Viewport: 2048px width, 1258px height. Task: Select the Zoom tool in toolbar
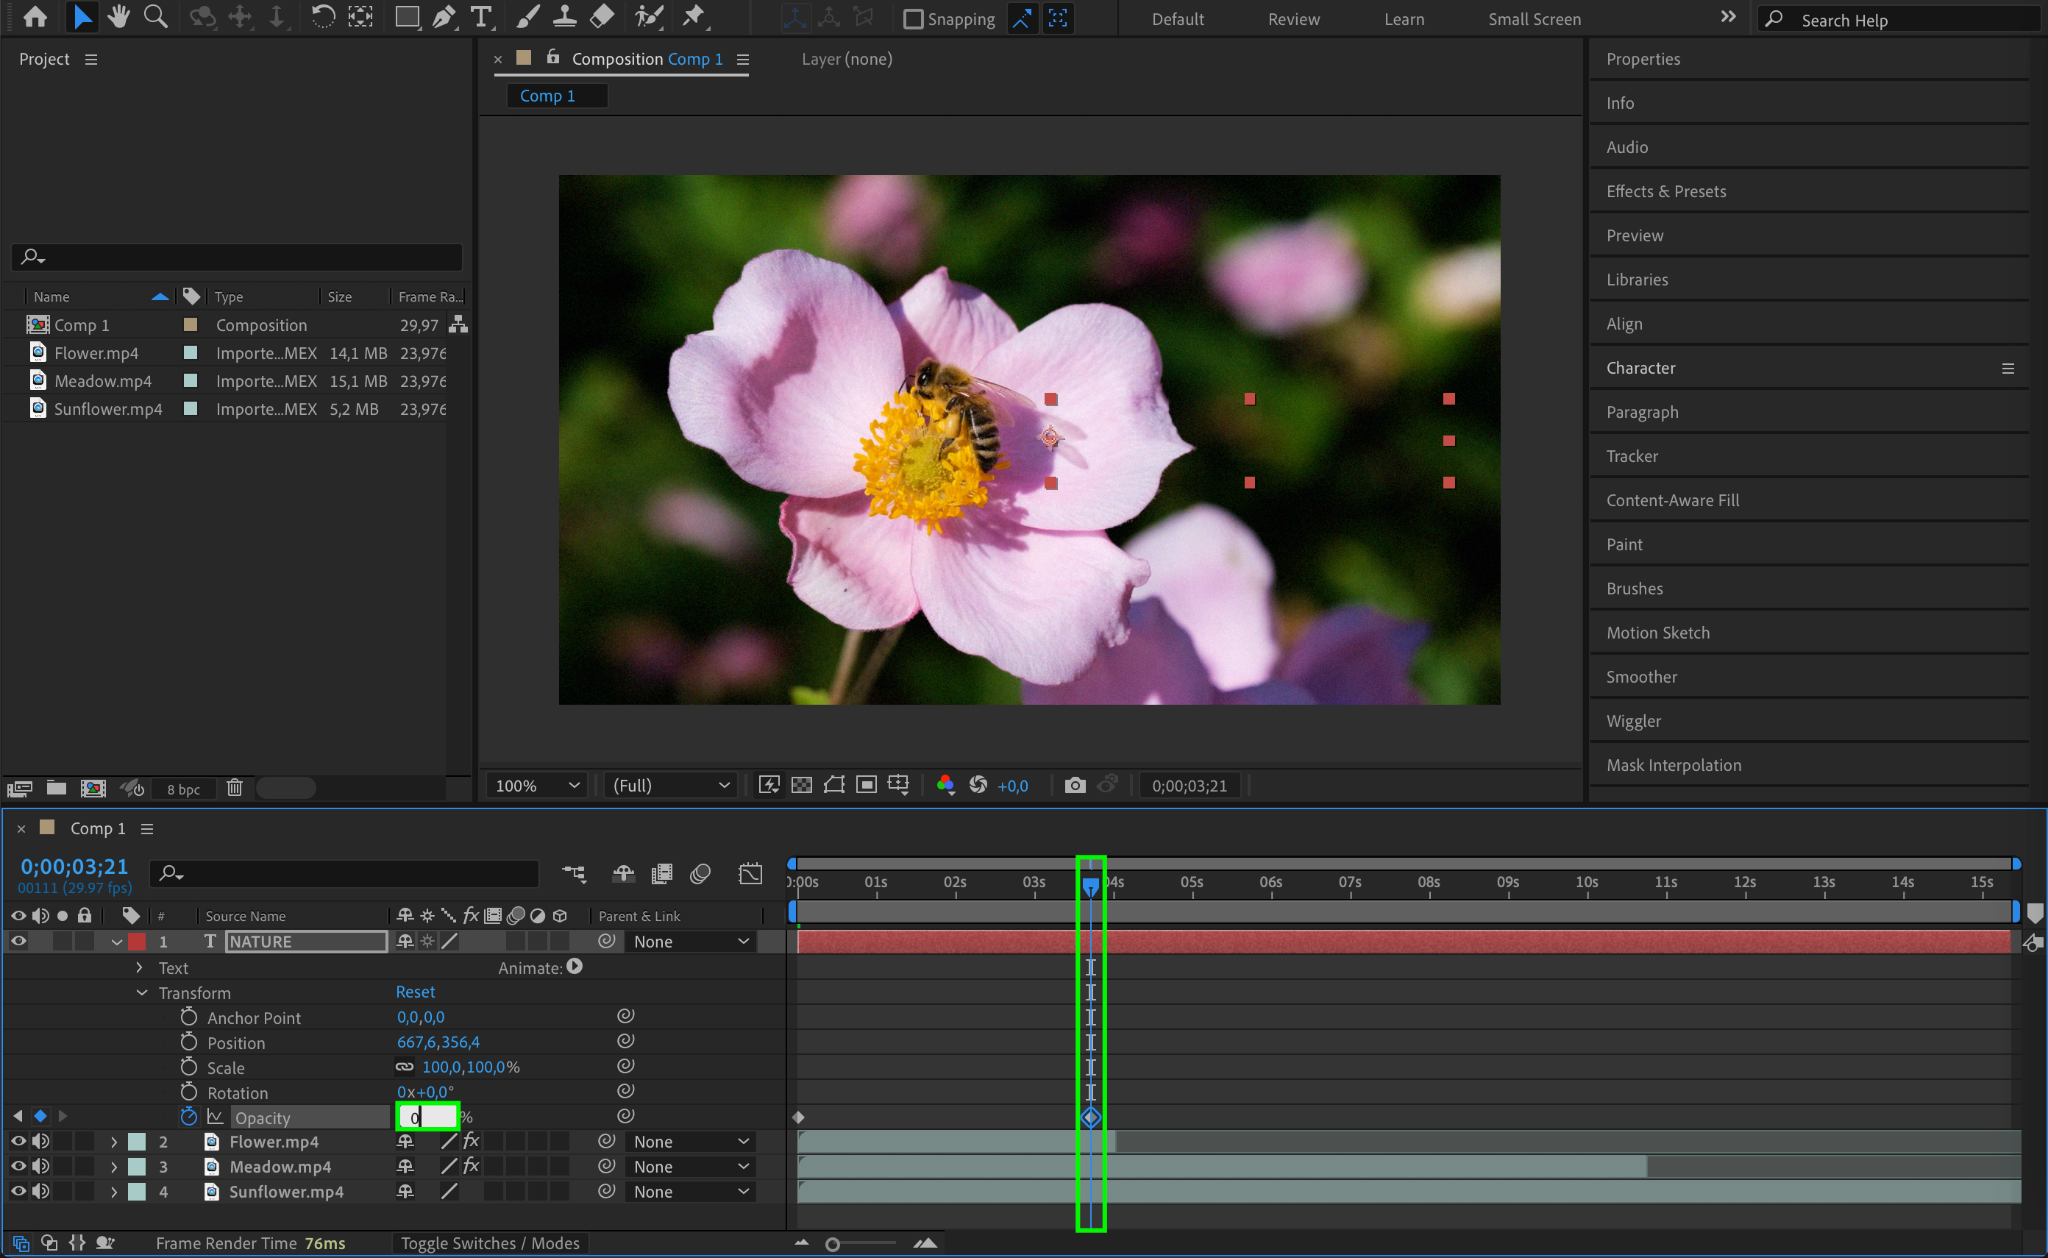point(155,17)
